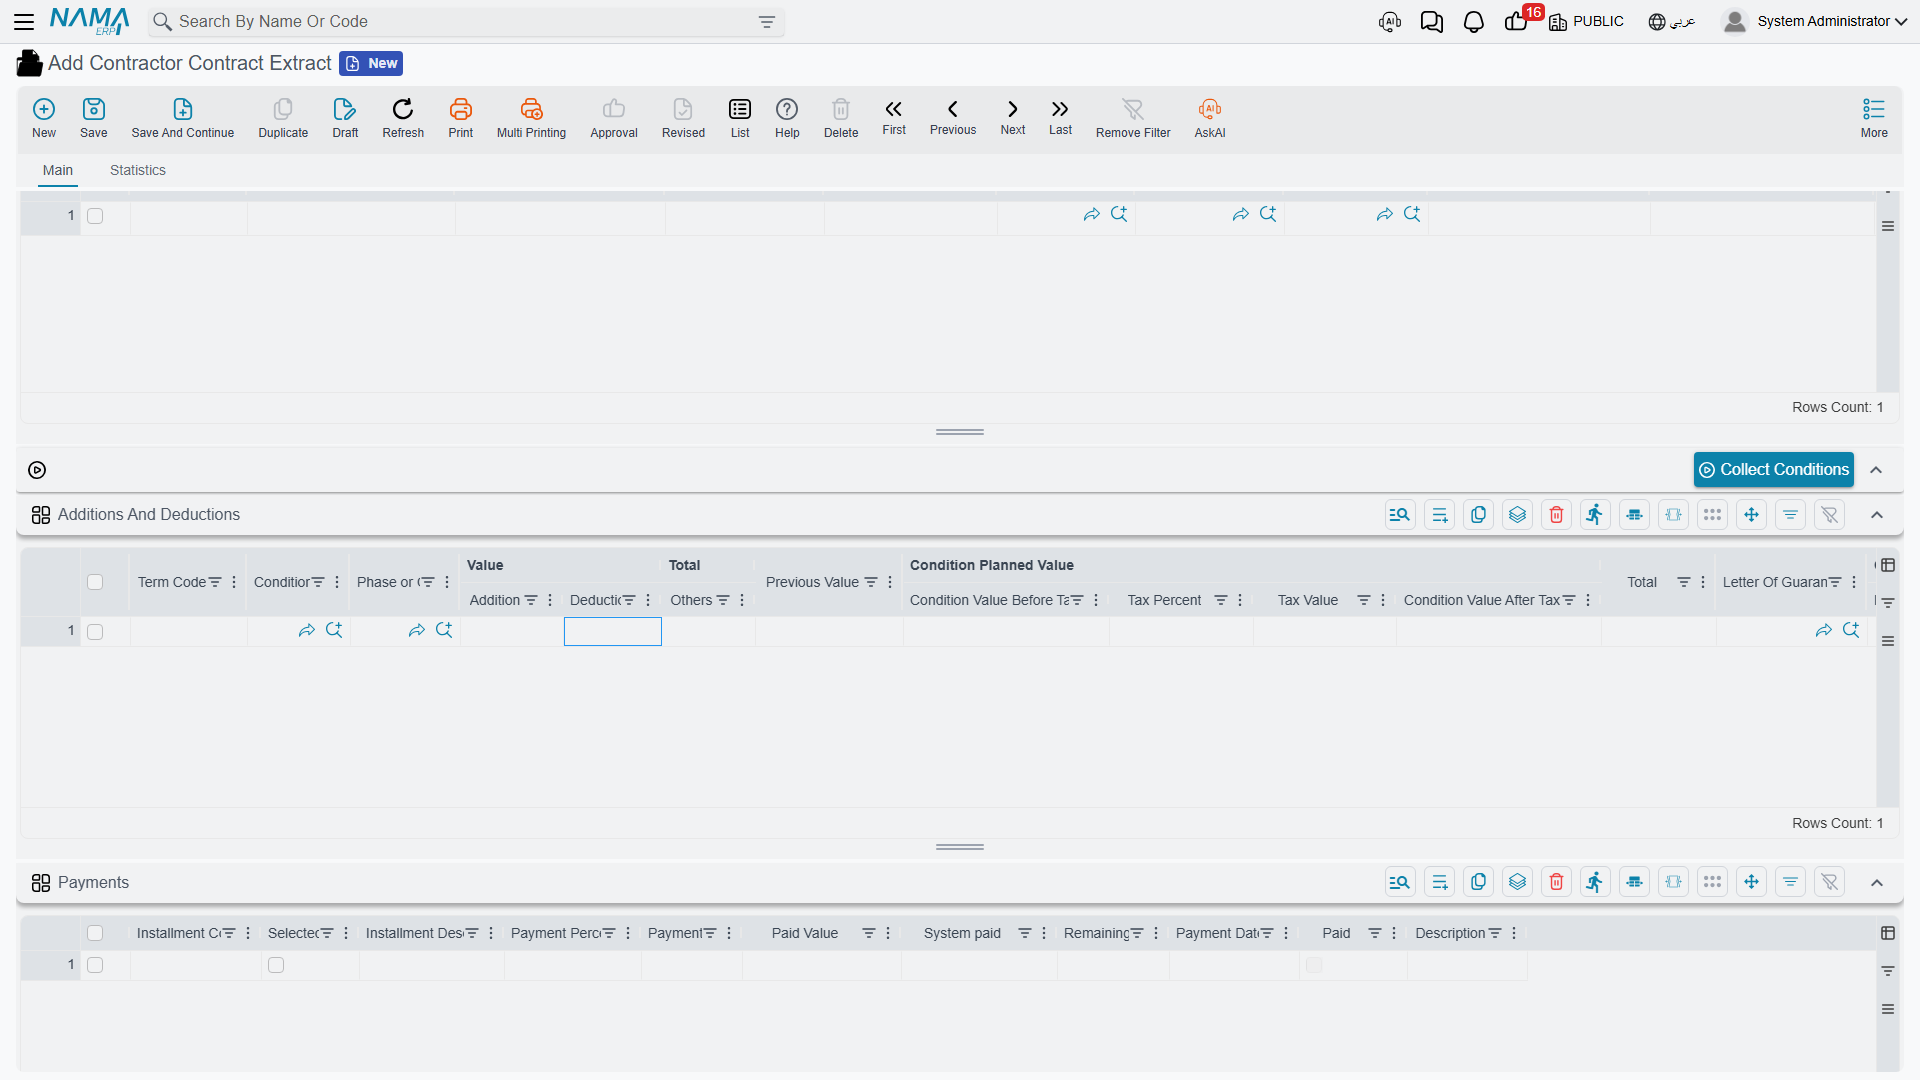The width and height of the screenshot is (1920, 1080).
Task: Click the PUBLIC company selector
Action: coord(1587,21)
